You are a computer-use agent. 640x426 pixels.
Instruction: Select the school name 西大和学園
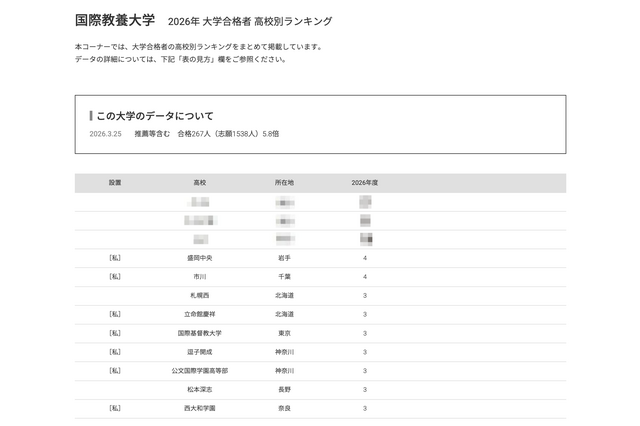pyautogui.click(x=200, y=408)
